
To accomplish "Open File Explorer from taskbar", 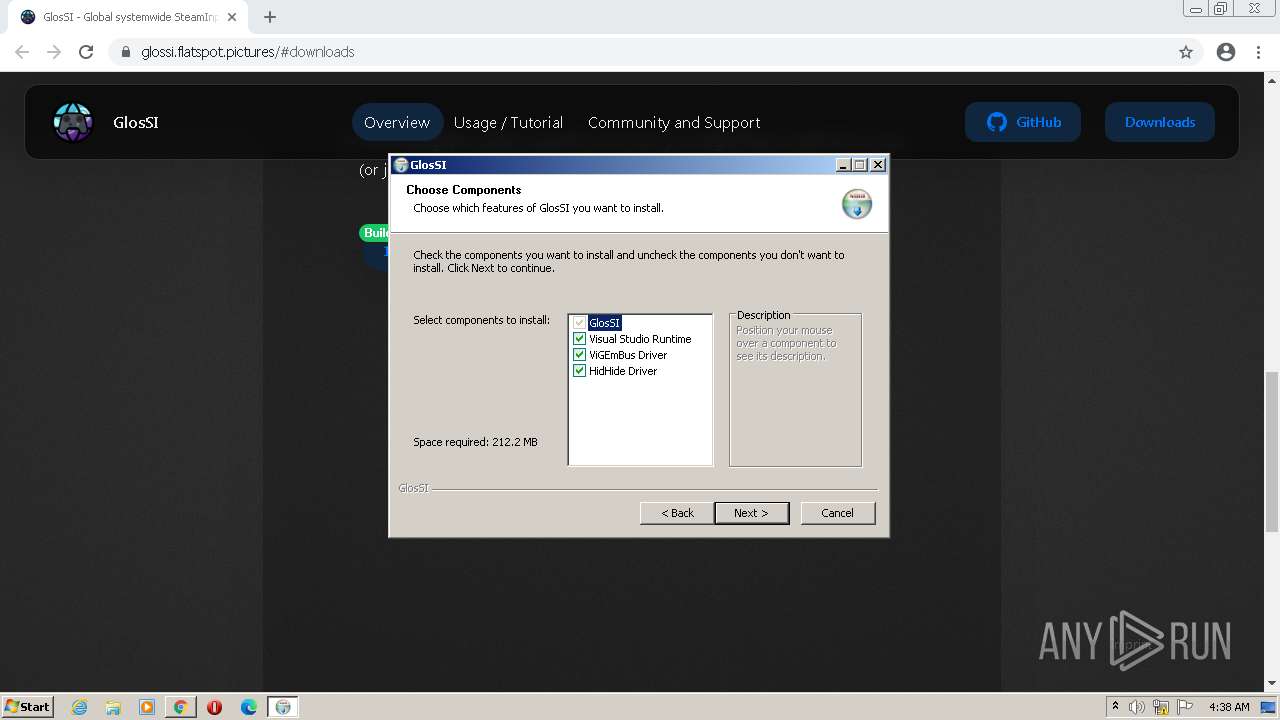I will point(113,707).
